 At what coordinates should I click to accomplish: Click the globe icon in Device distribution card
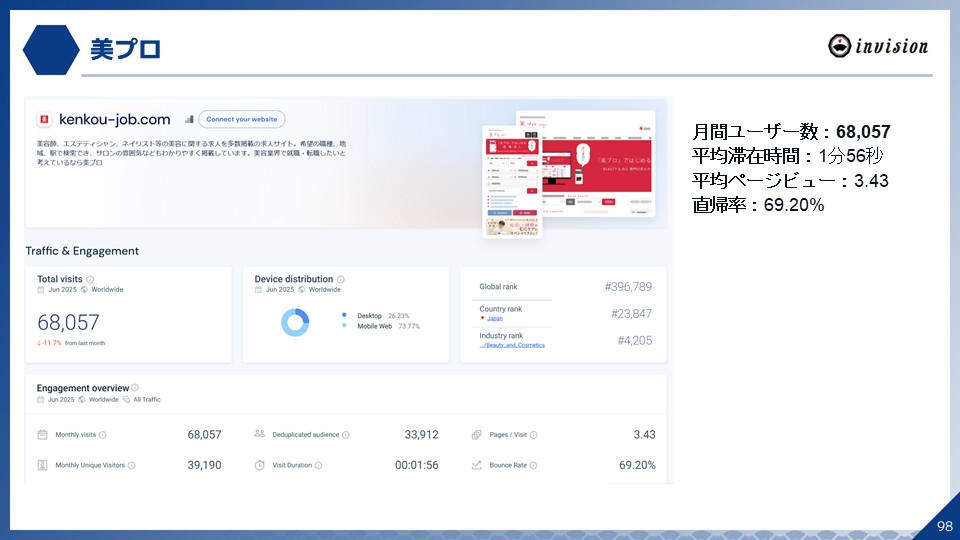(302, 290)
